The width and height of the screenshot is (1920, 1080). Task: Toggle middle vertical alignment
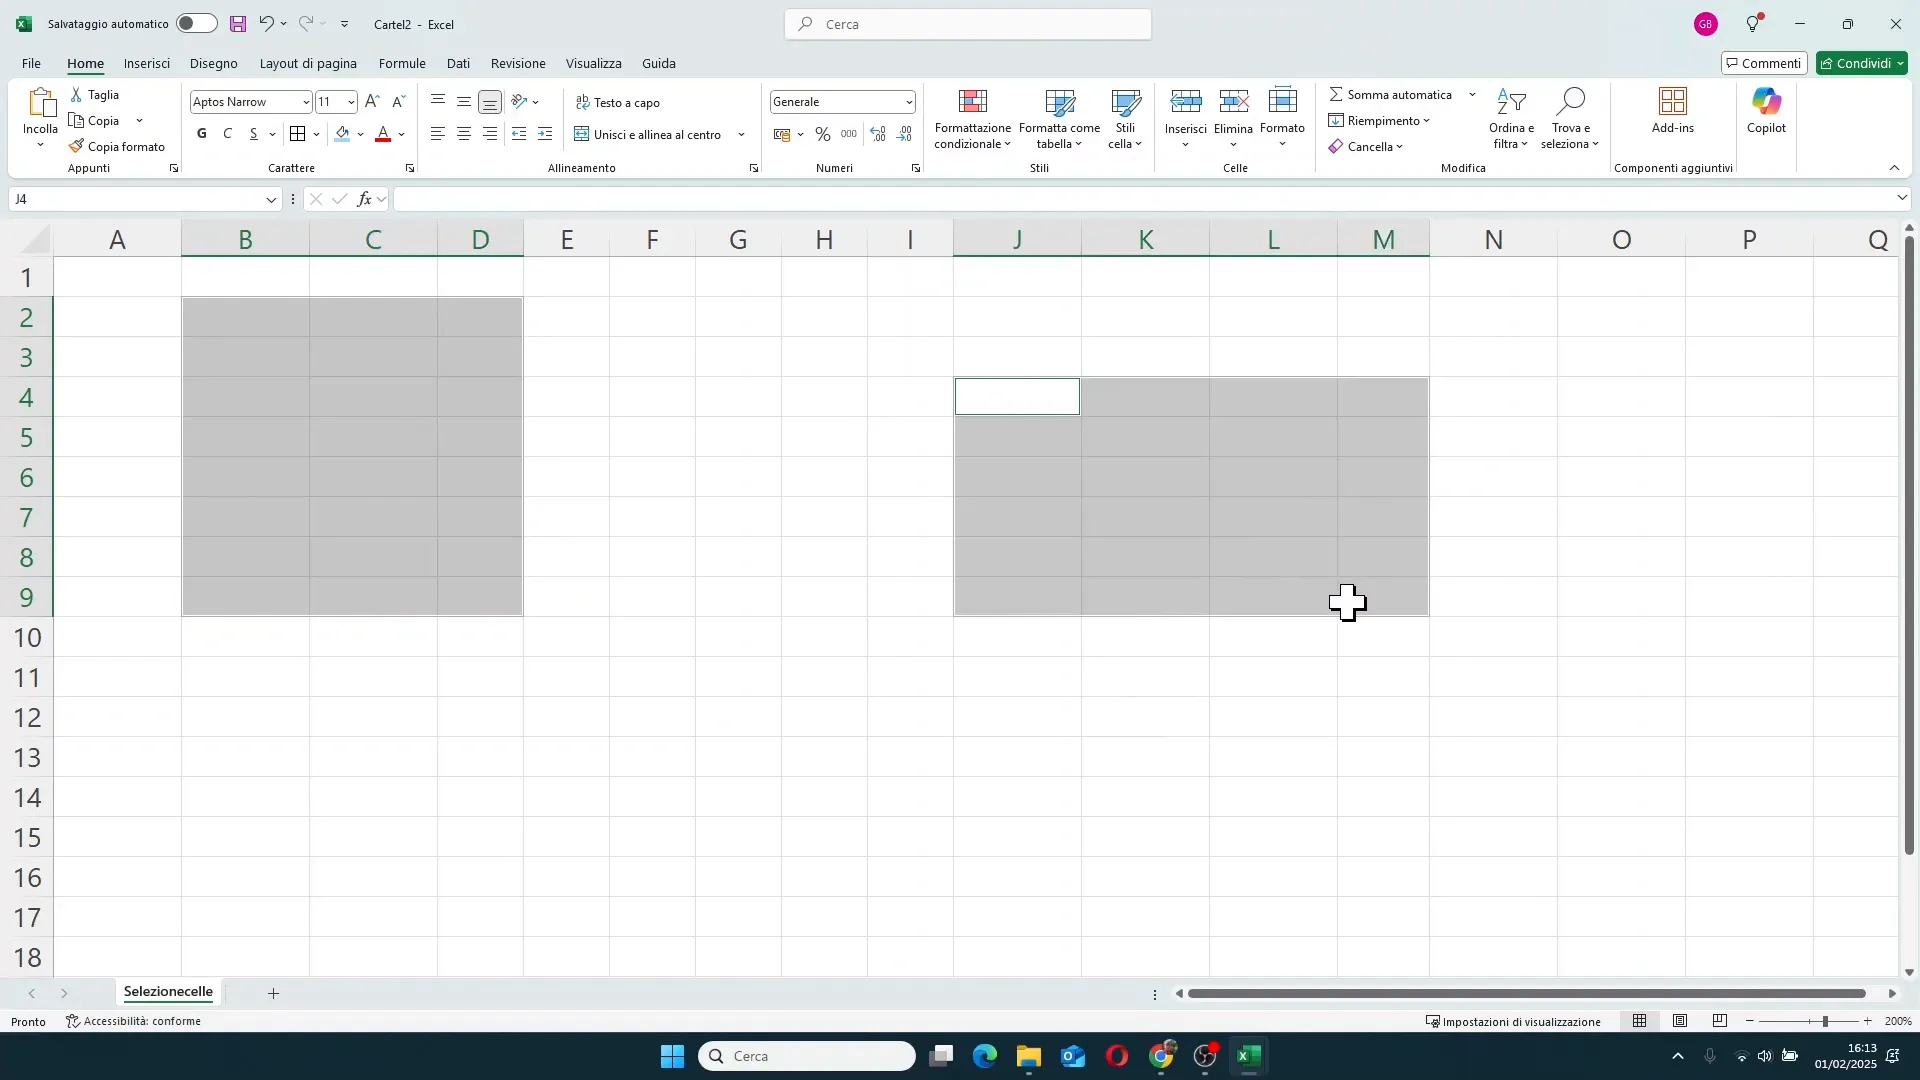click(464, 102)
